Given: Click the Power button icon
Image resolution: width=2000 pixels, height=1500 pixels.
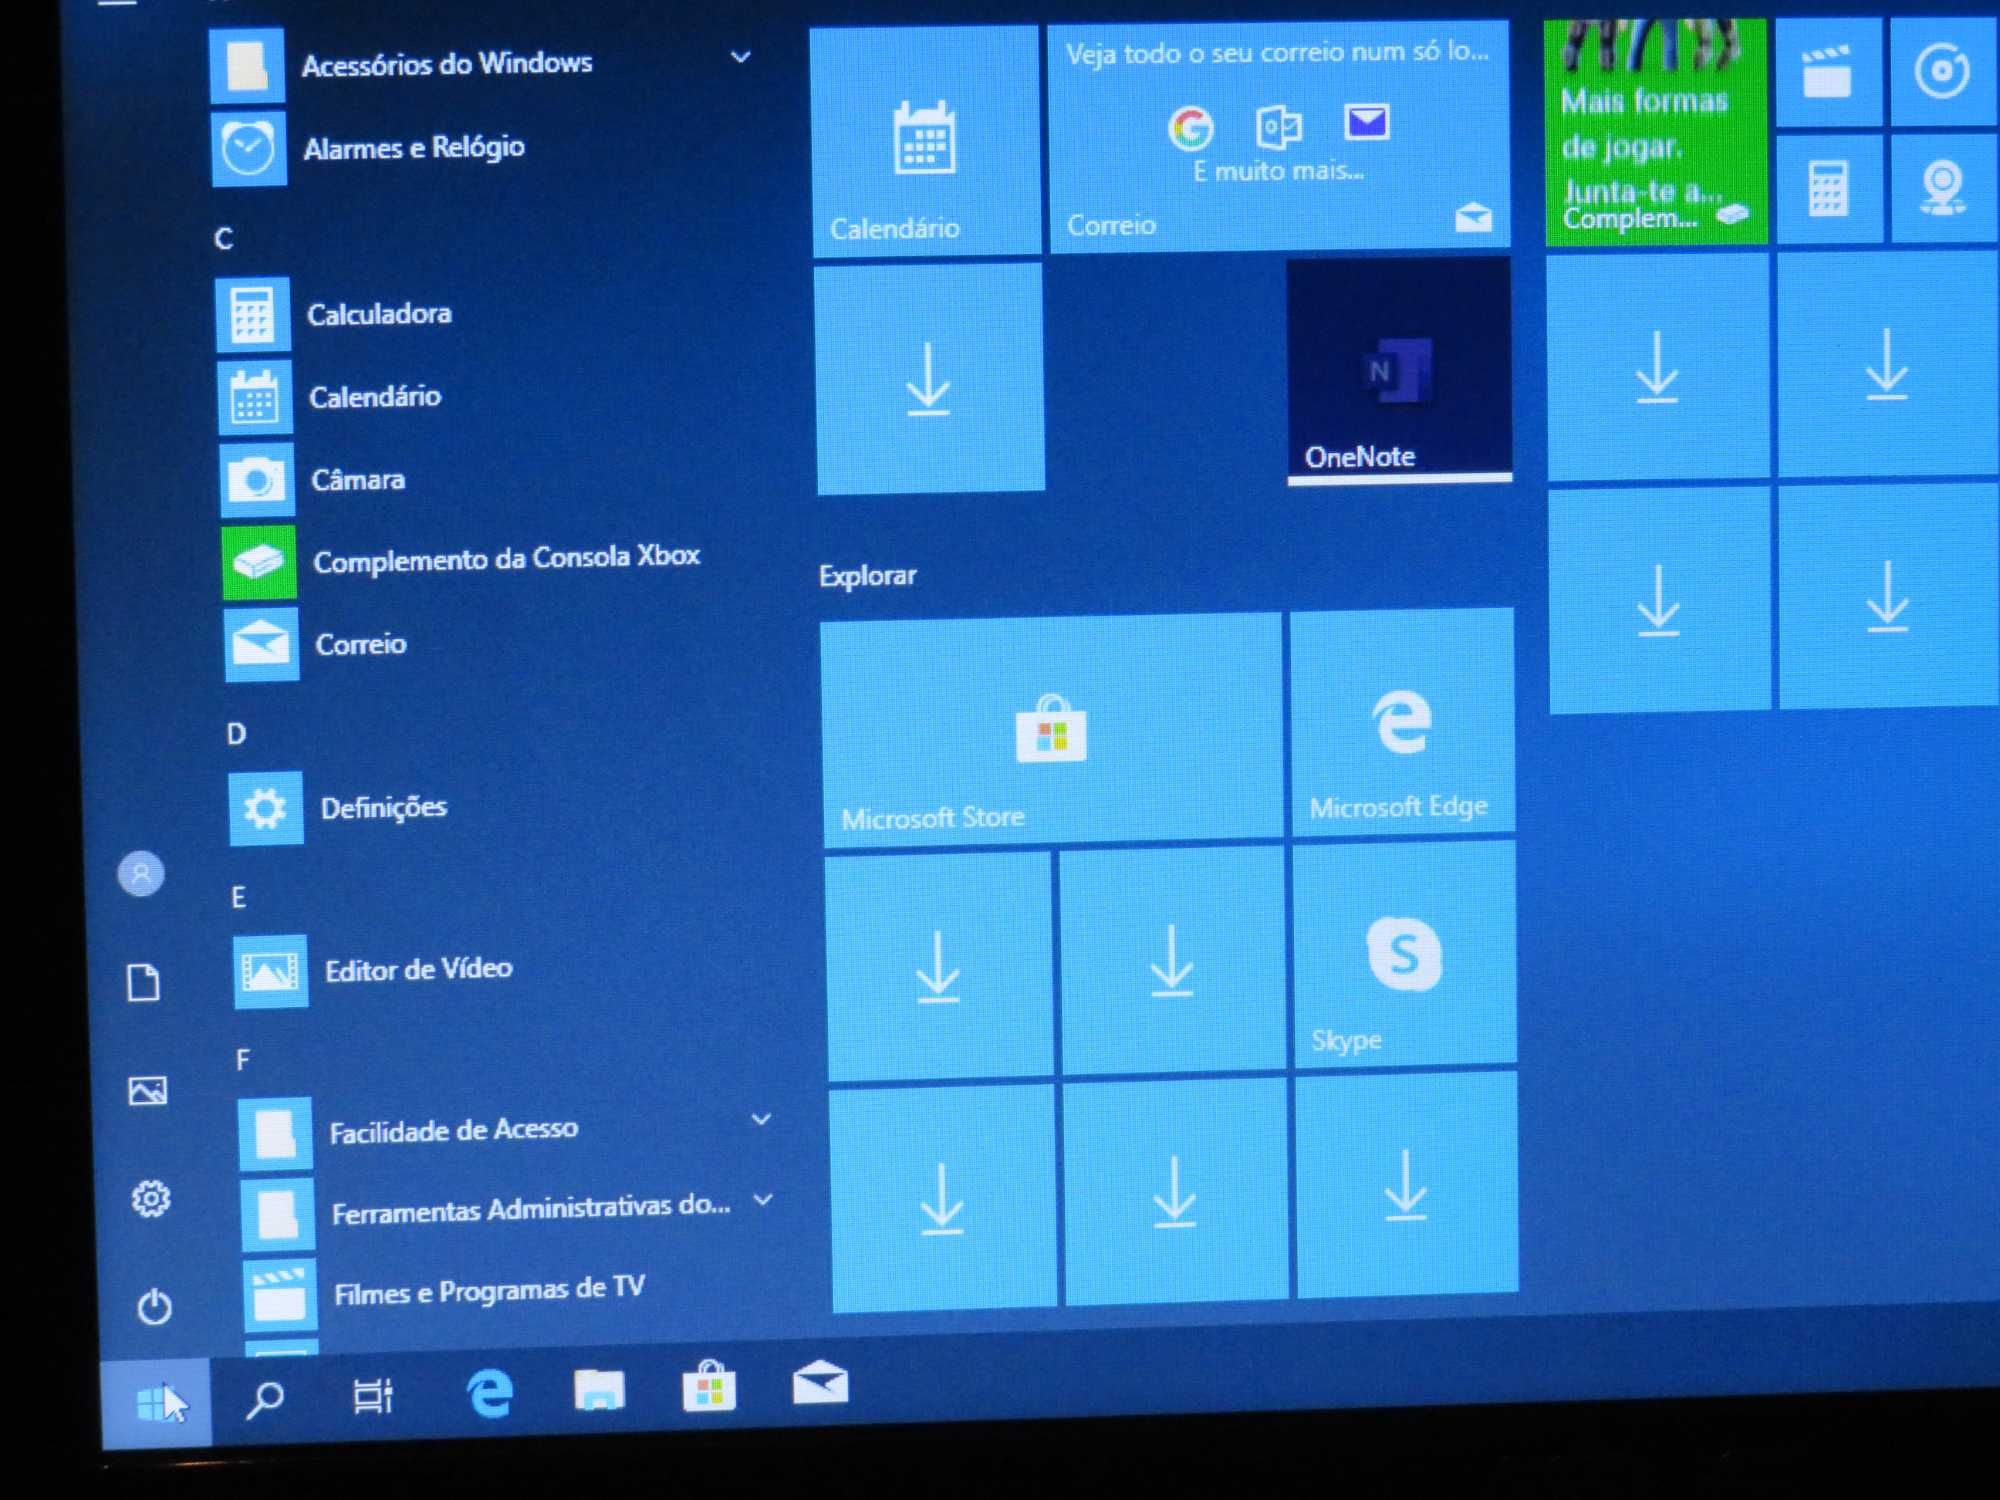Looking at the screenshot, I should coord(155,1306).
